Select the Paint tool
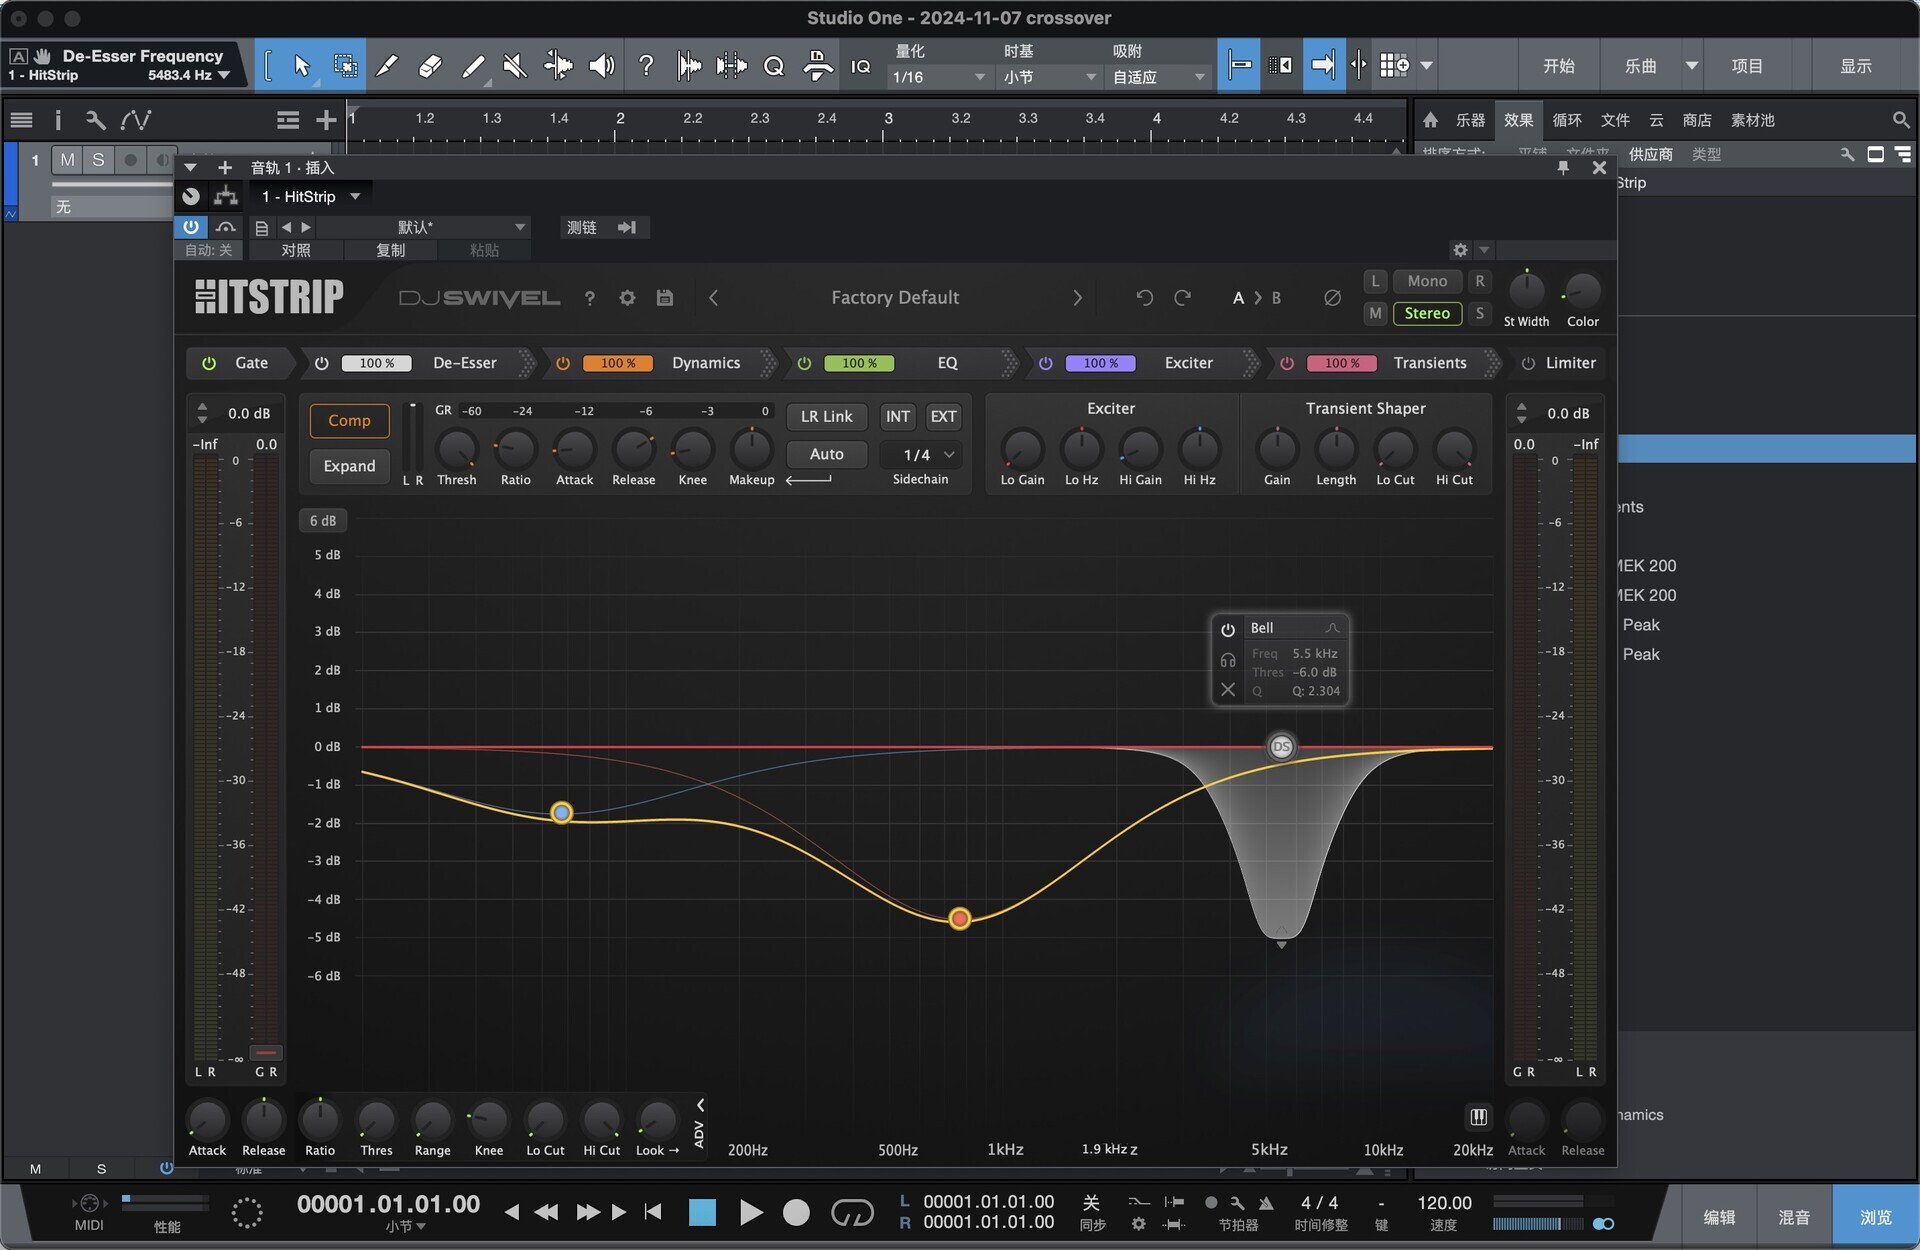The image size is (1920, 1250). click(473, 66)
